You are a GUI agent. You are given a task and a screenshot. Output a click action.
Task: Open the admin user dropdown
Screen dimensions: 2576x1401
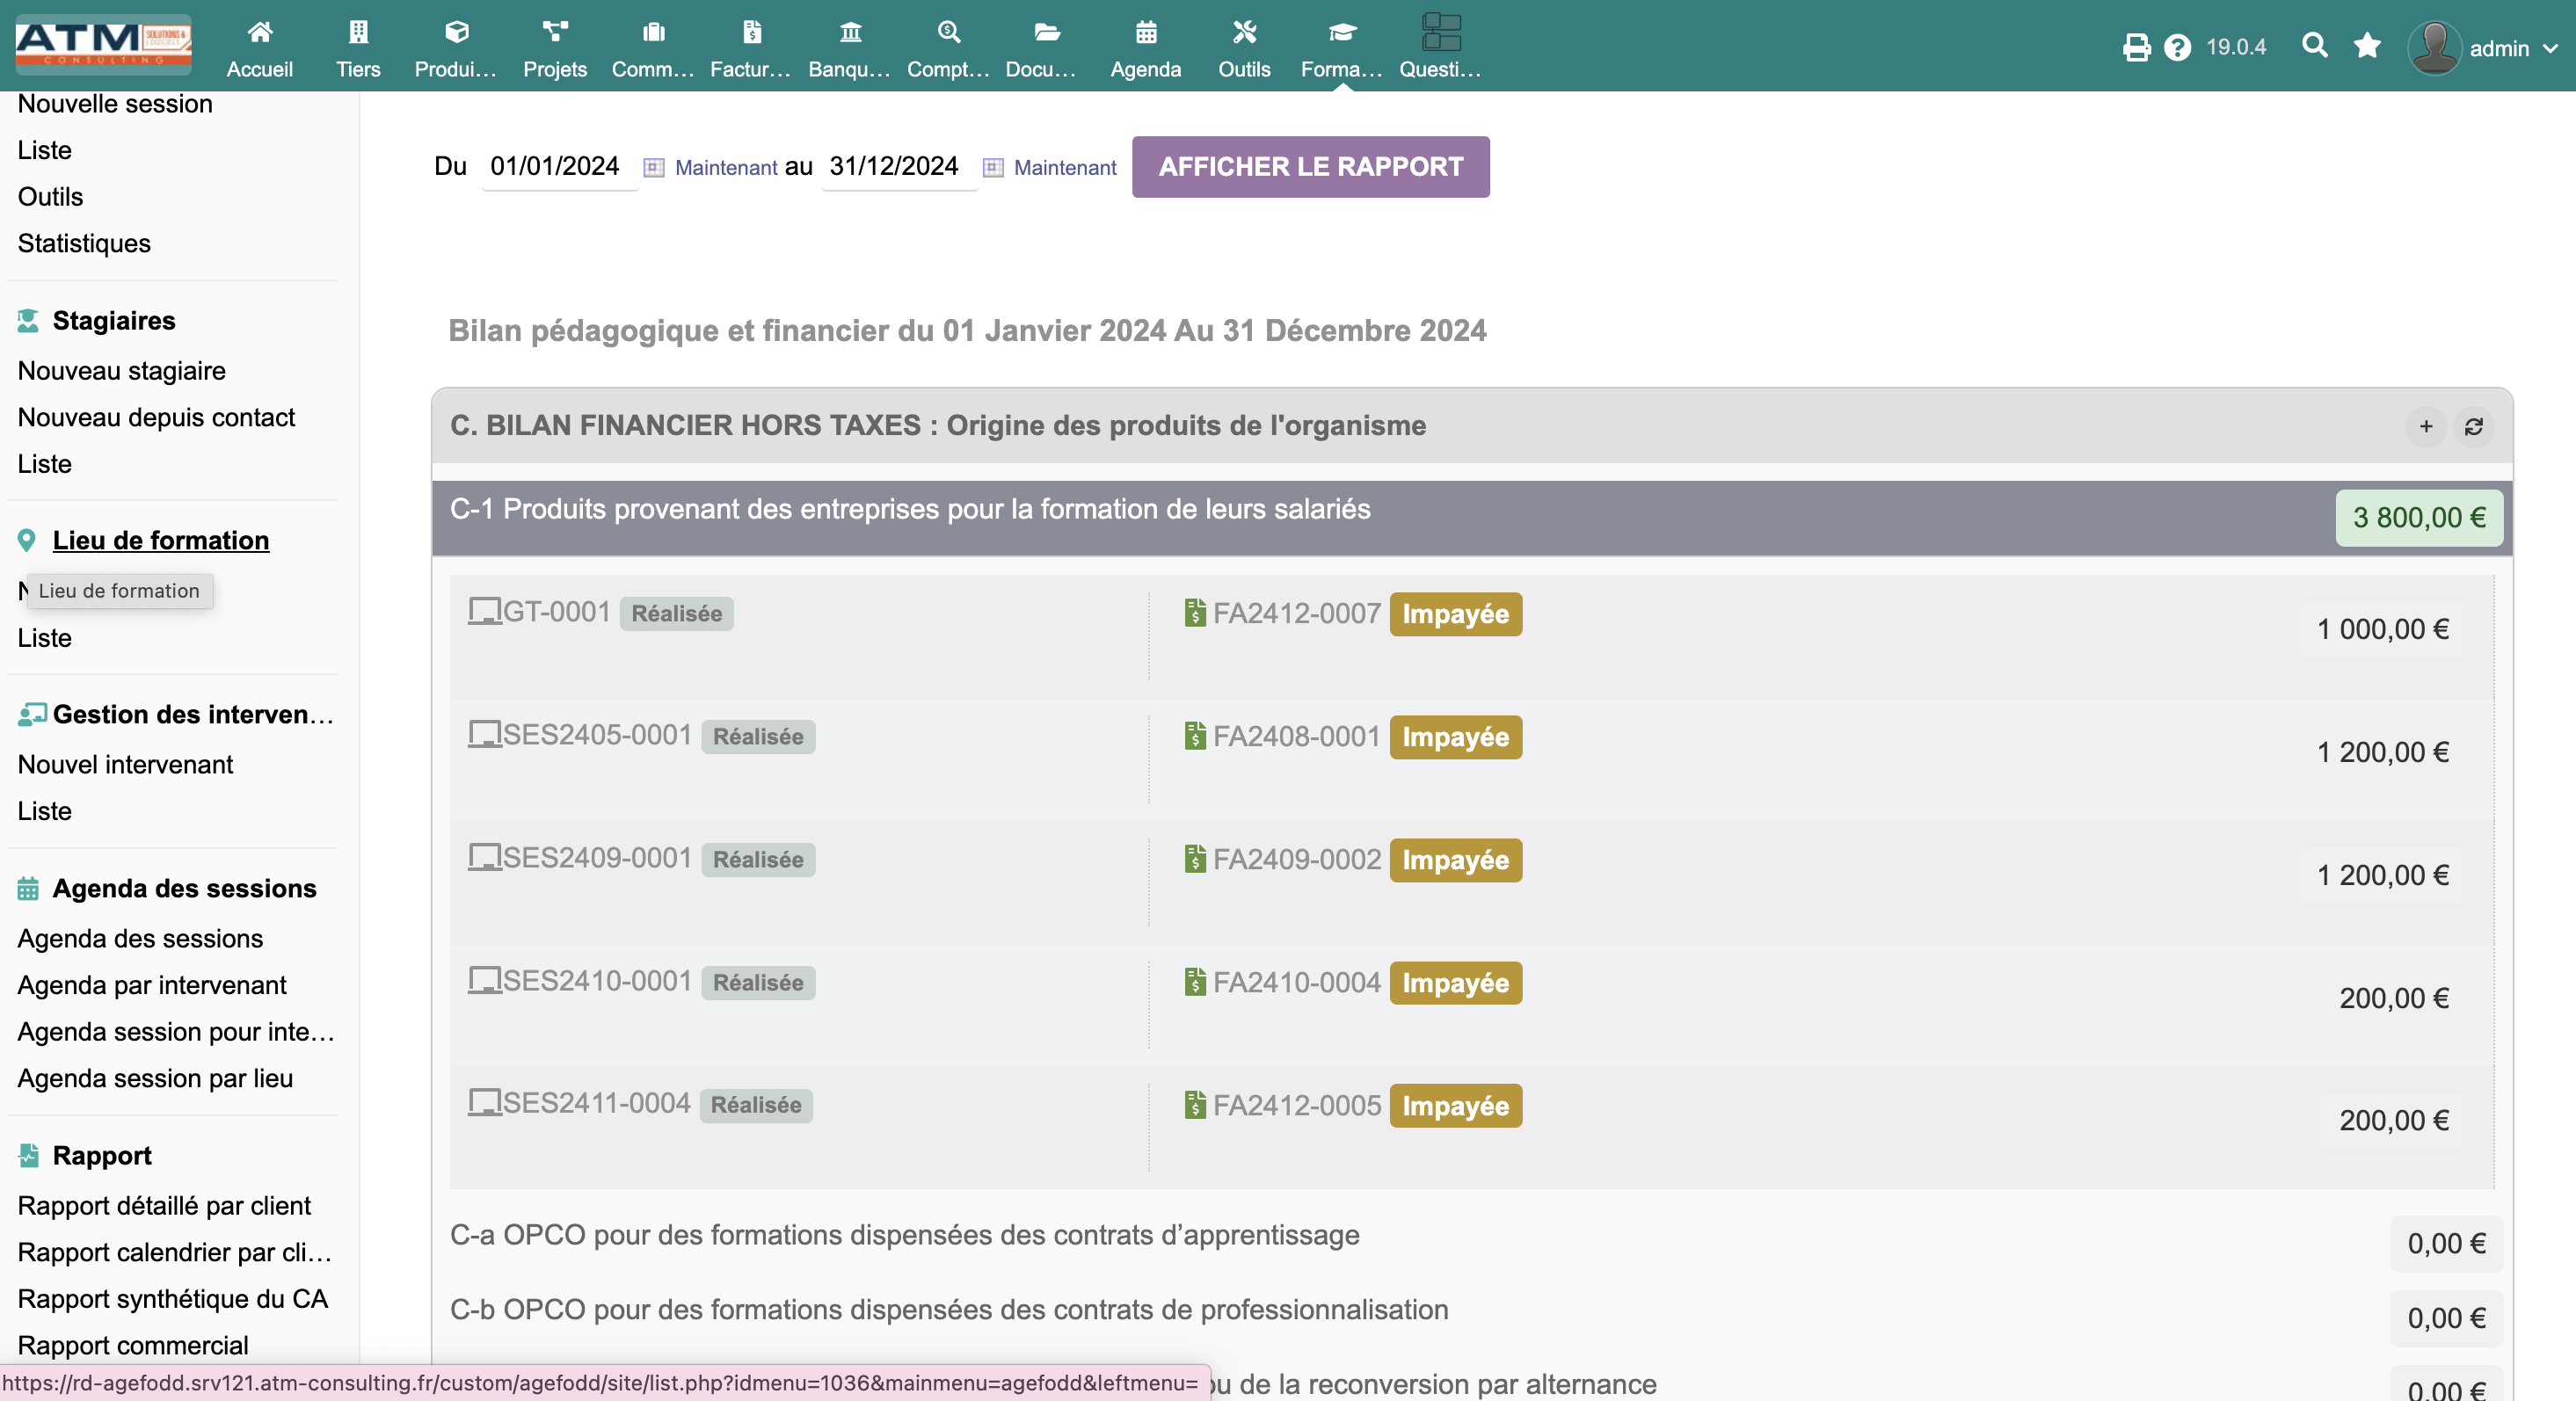pyautogui.click(x=2482, y=47)
